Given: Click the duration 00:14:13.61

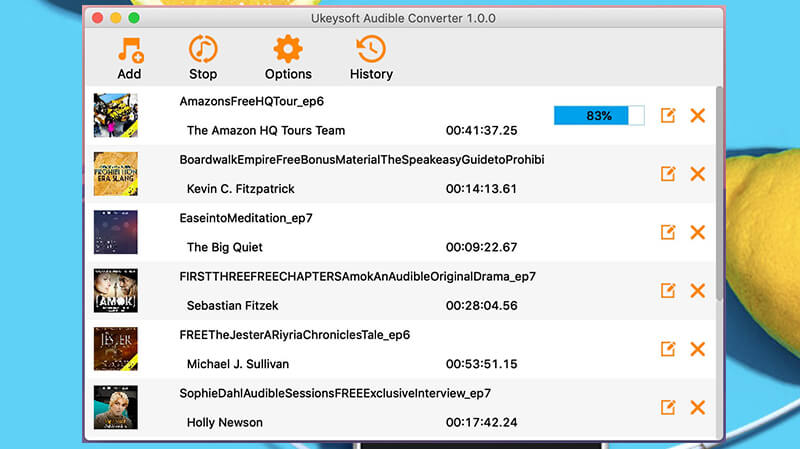Looking at the screenshot, I should coord(481,189).
